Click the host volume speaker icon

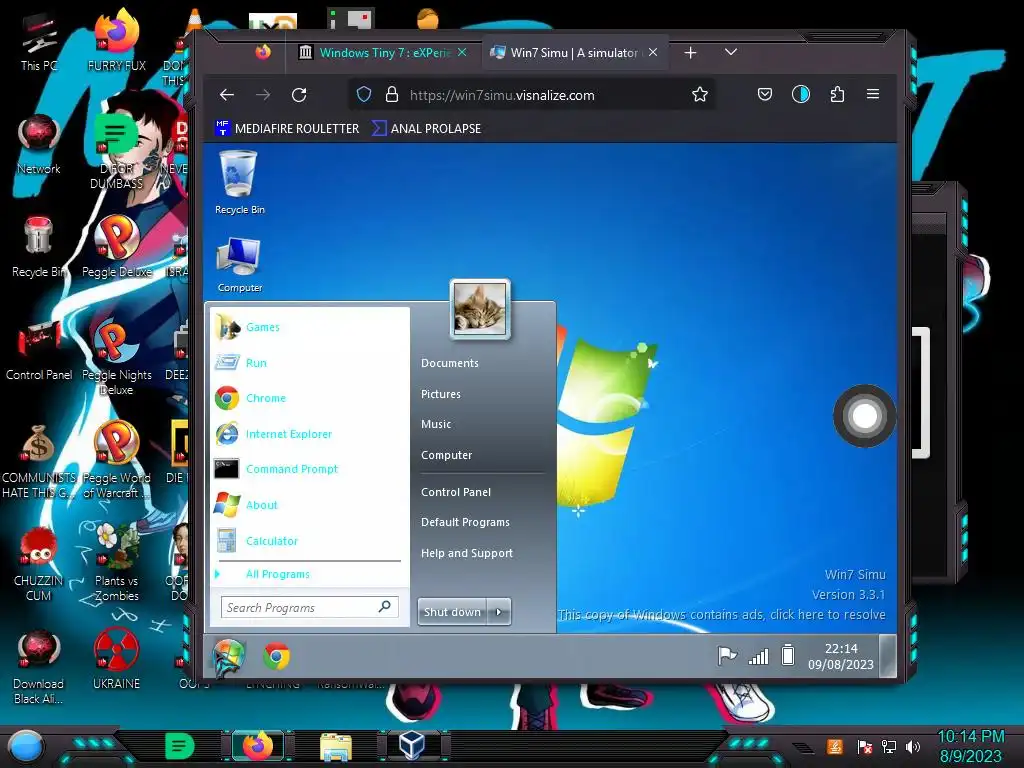tap(912, 746)
